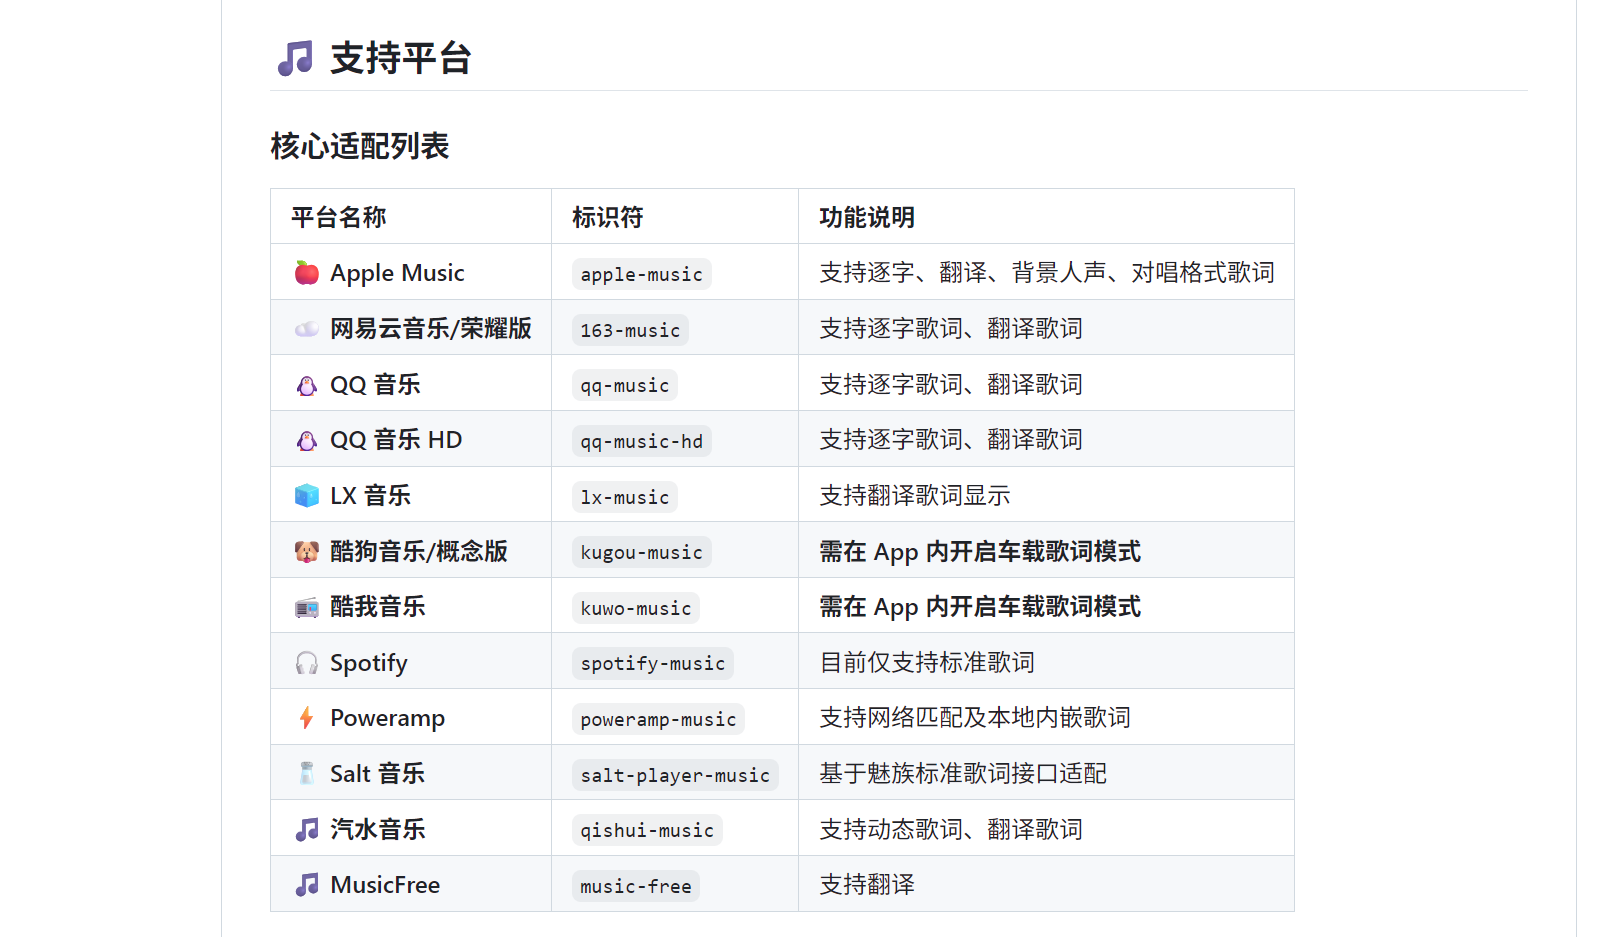The image size is (1601, 937).
Task: Click the poweramp-music identifier code
Action: click(658, 719)
